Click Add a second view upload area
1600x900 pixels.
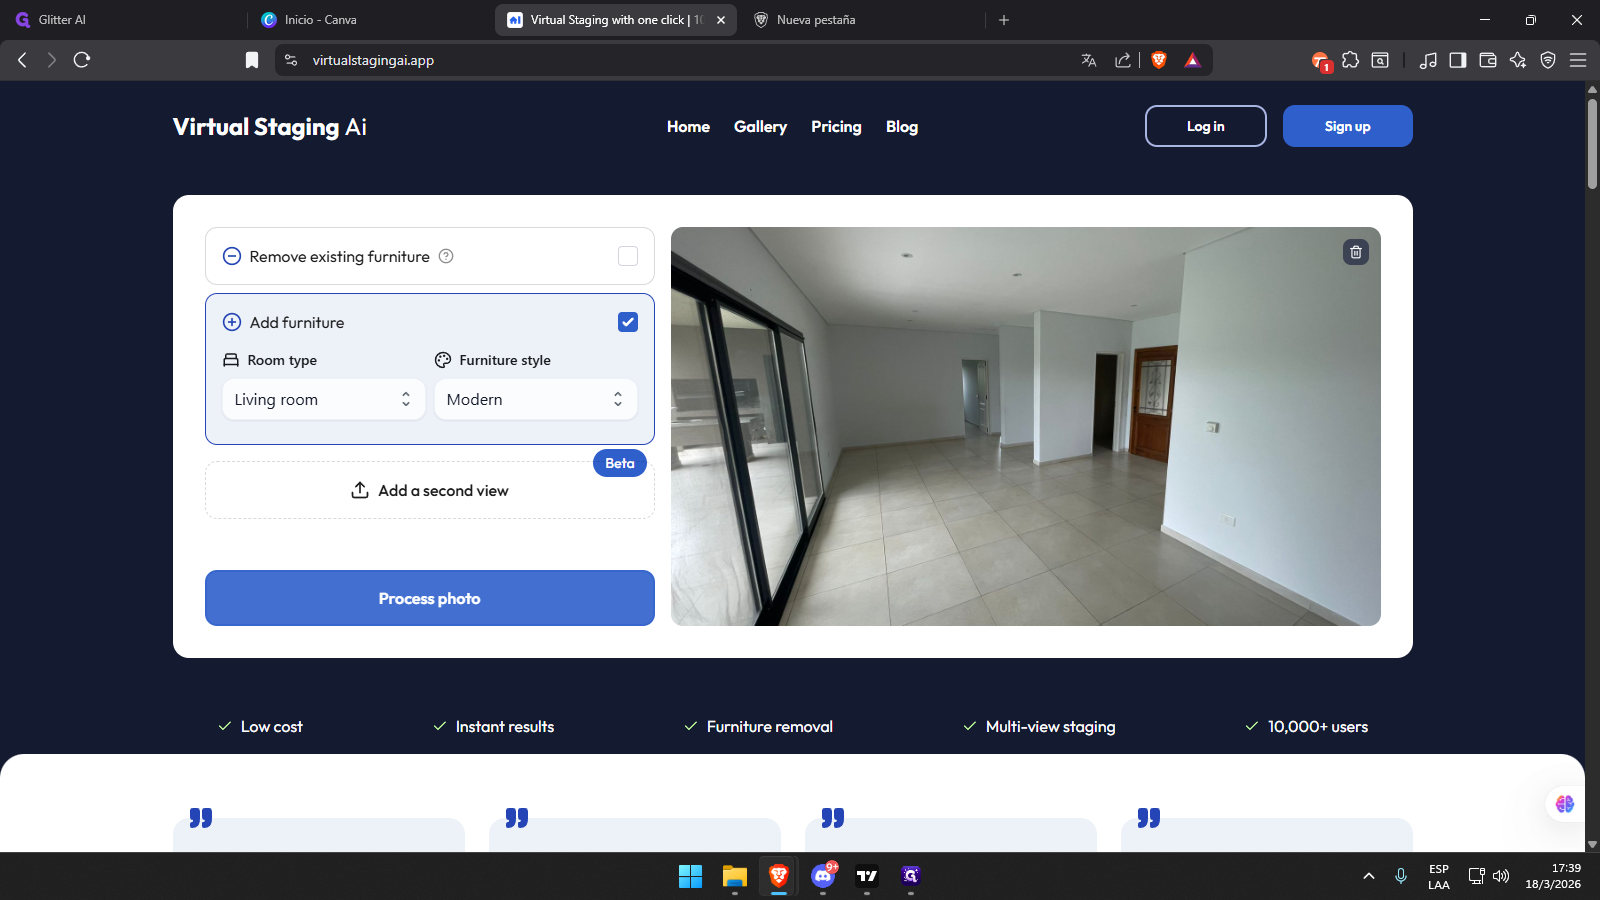430,490
